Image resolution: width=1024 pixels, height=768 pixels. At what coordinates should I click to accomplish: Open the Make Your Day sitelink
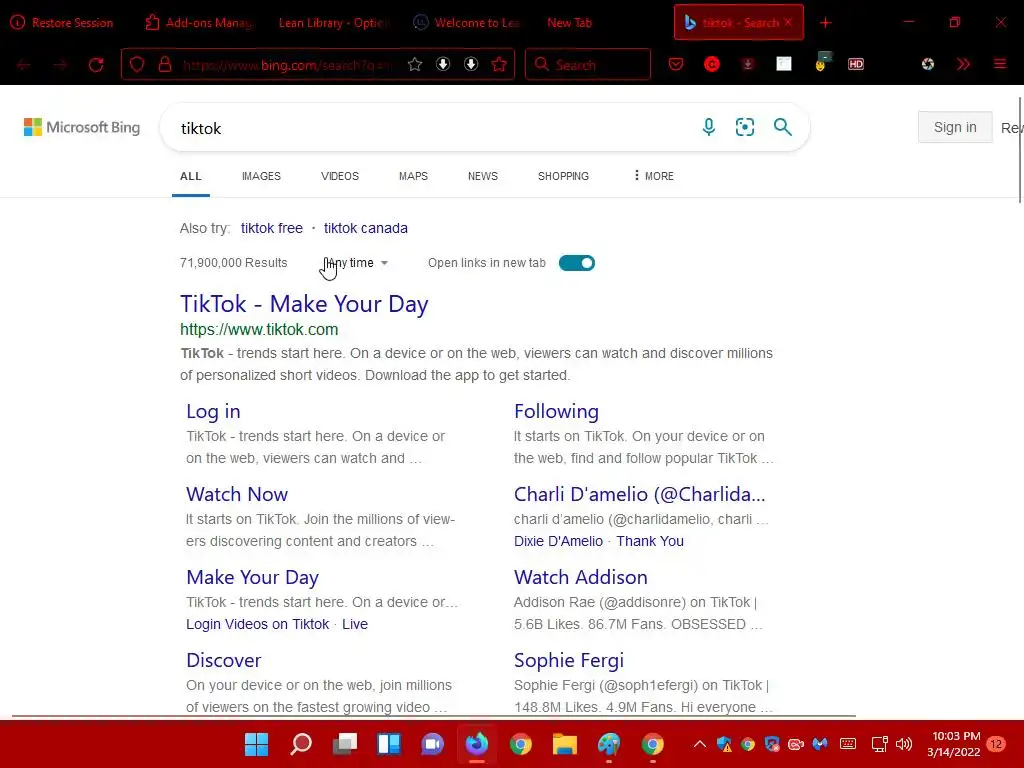pos(252,577)
